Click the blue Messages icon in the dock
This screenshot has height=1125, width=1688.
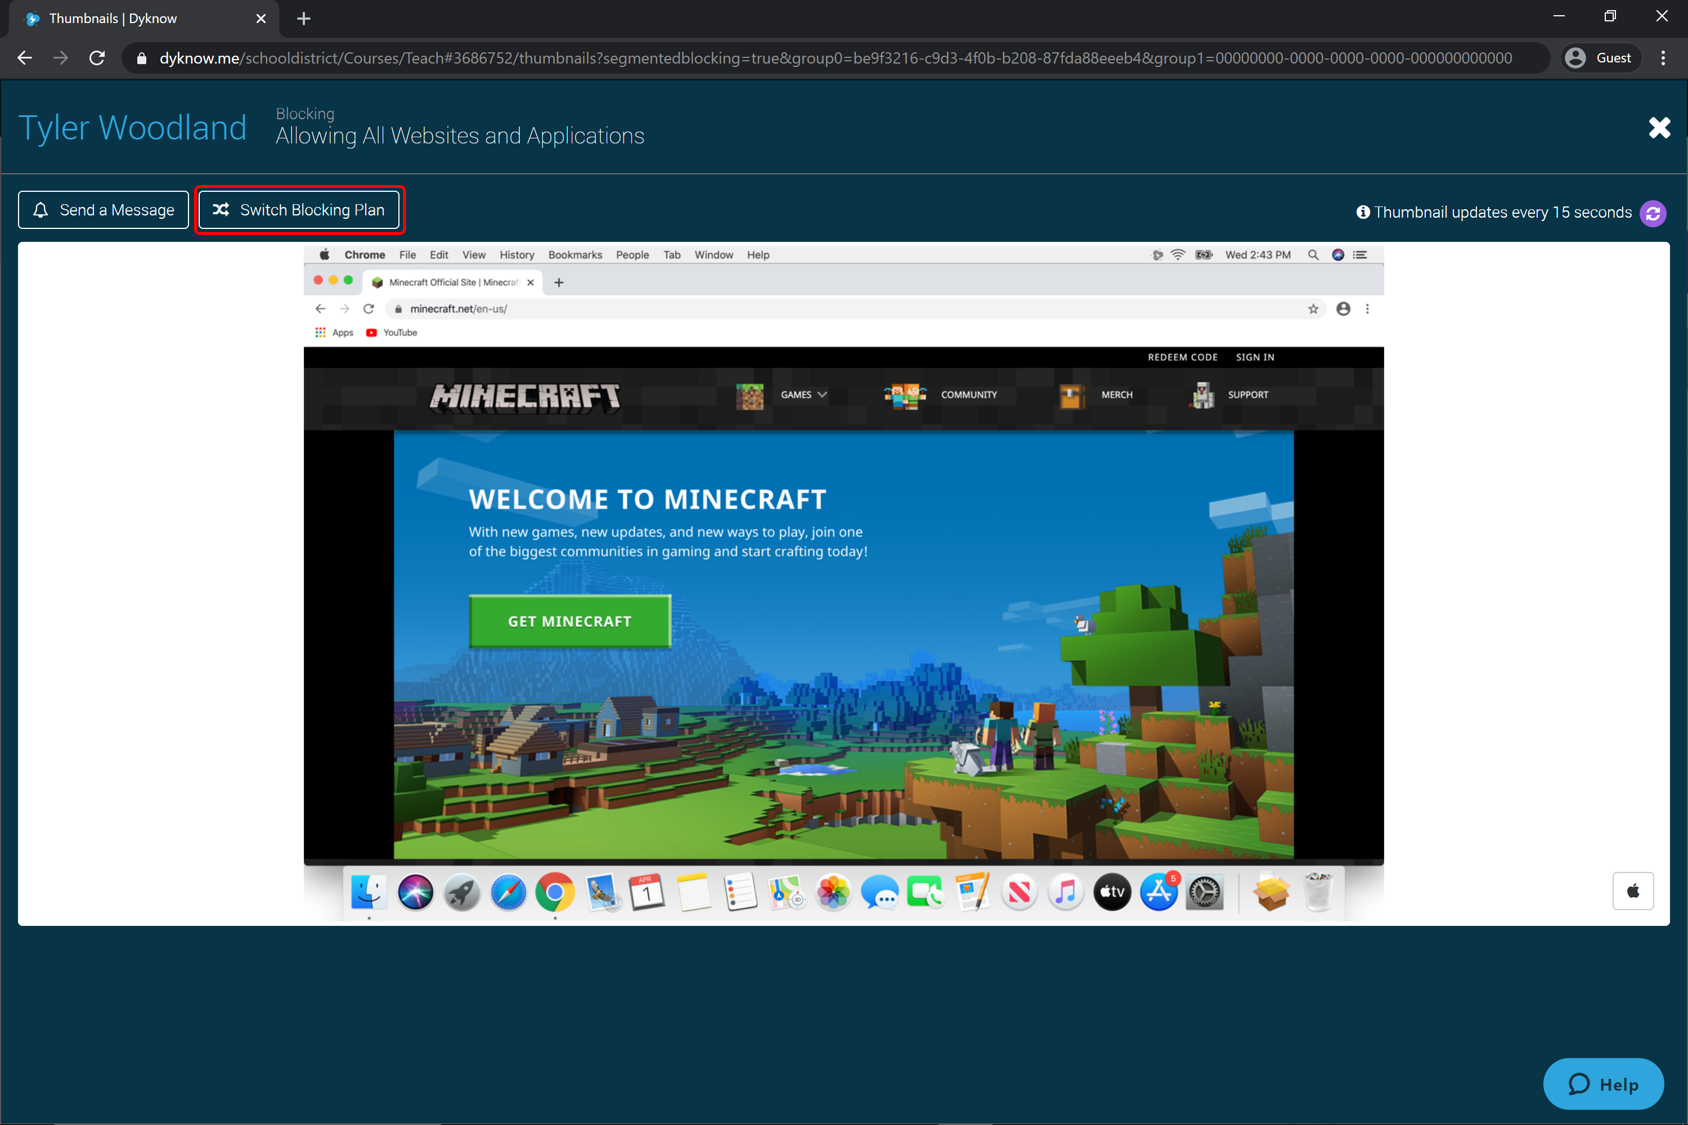pyautogui.click(x=879, y=892)
